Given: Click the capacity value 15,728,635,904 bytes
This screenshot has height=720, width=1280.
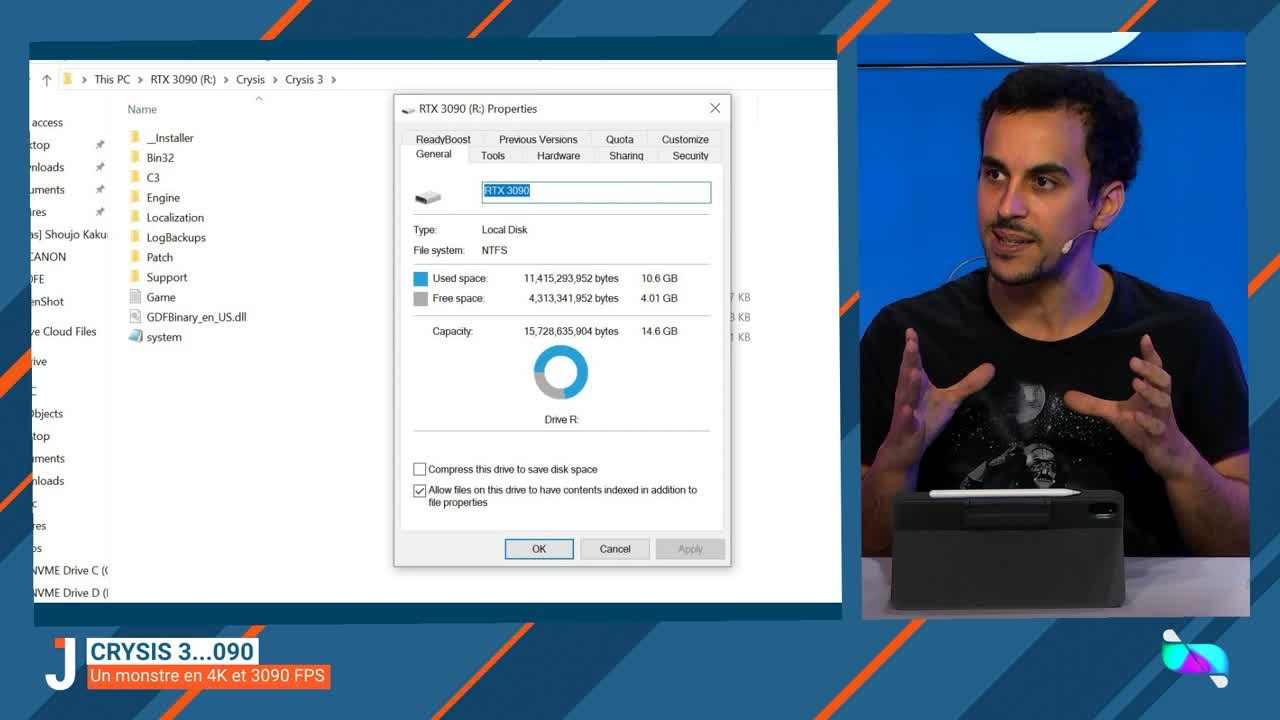Looking at the screenshot, I should click(x=571, y=331).
